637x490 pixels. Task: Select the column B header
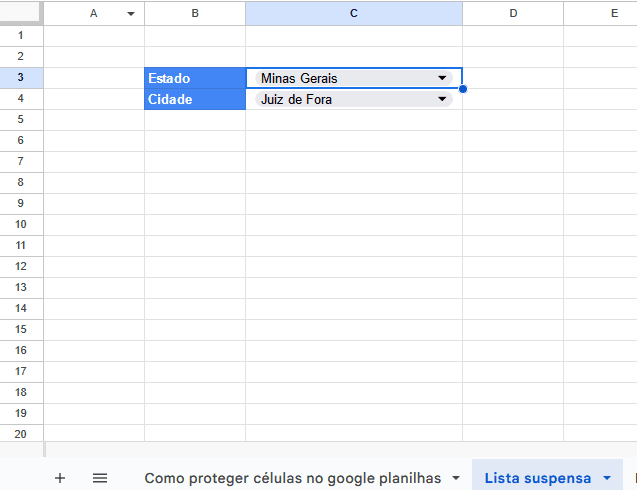point(194,13)
